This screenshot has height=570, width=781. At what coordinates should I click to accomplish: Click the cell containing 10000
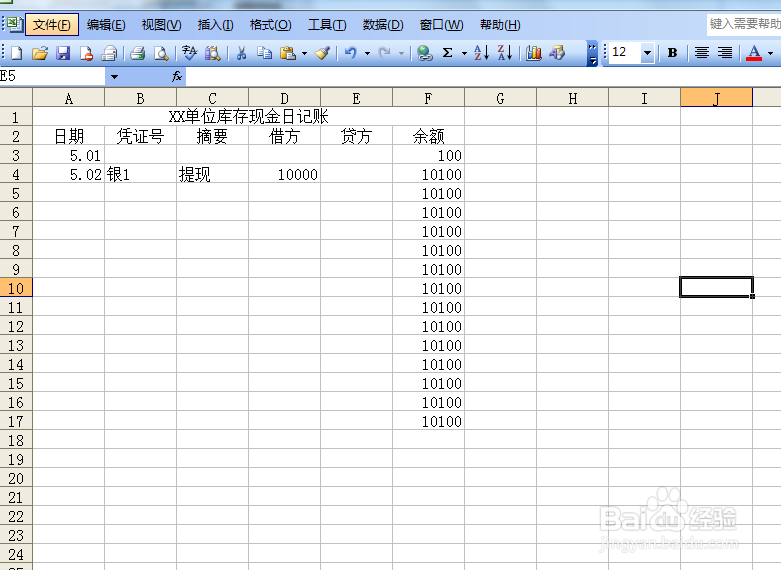(x=284, y=174)
